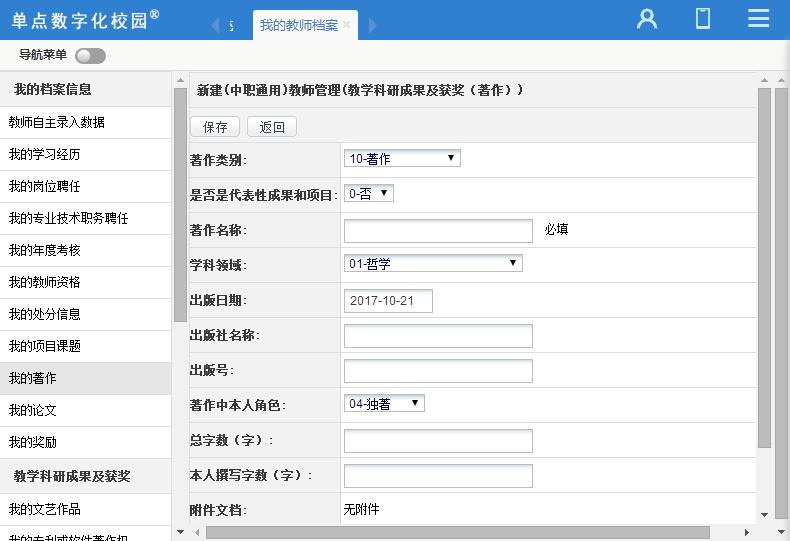Close the 我的教师档案 tab
Screen dimensions: 790x541
(347, 25)
